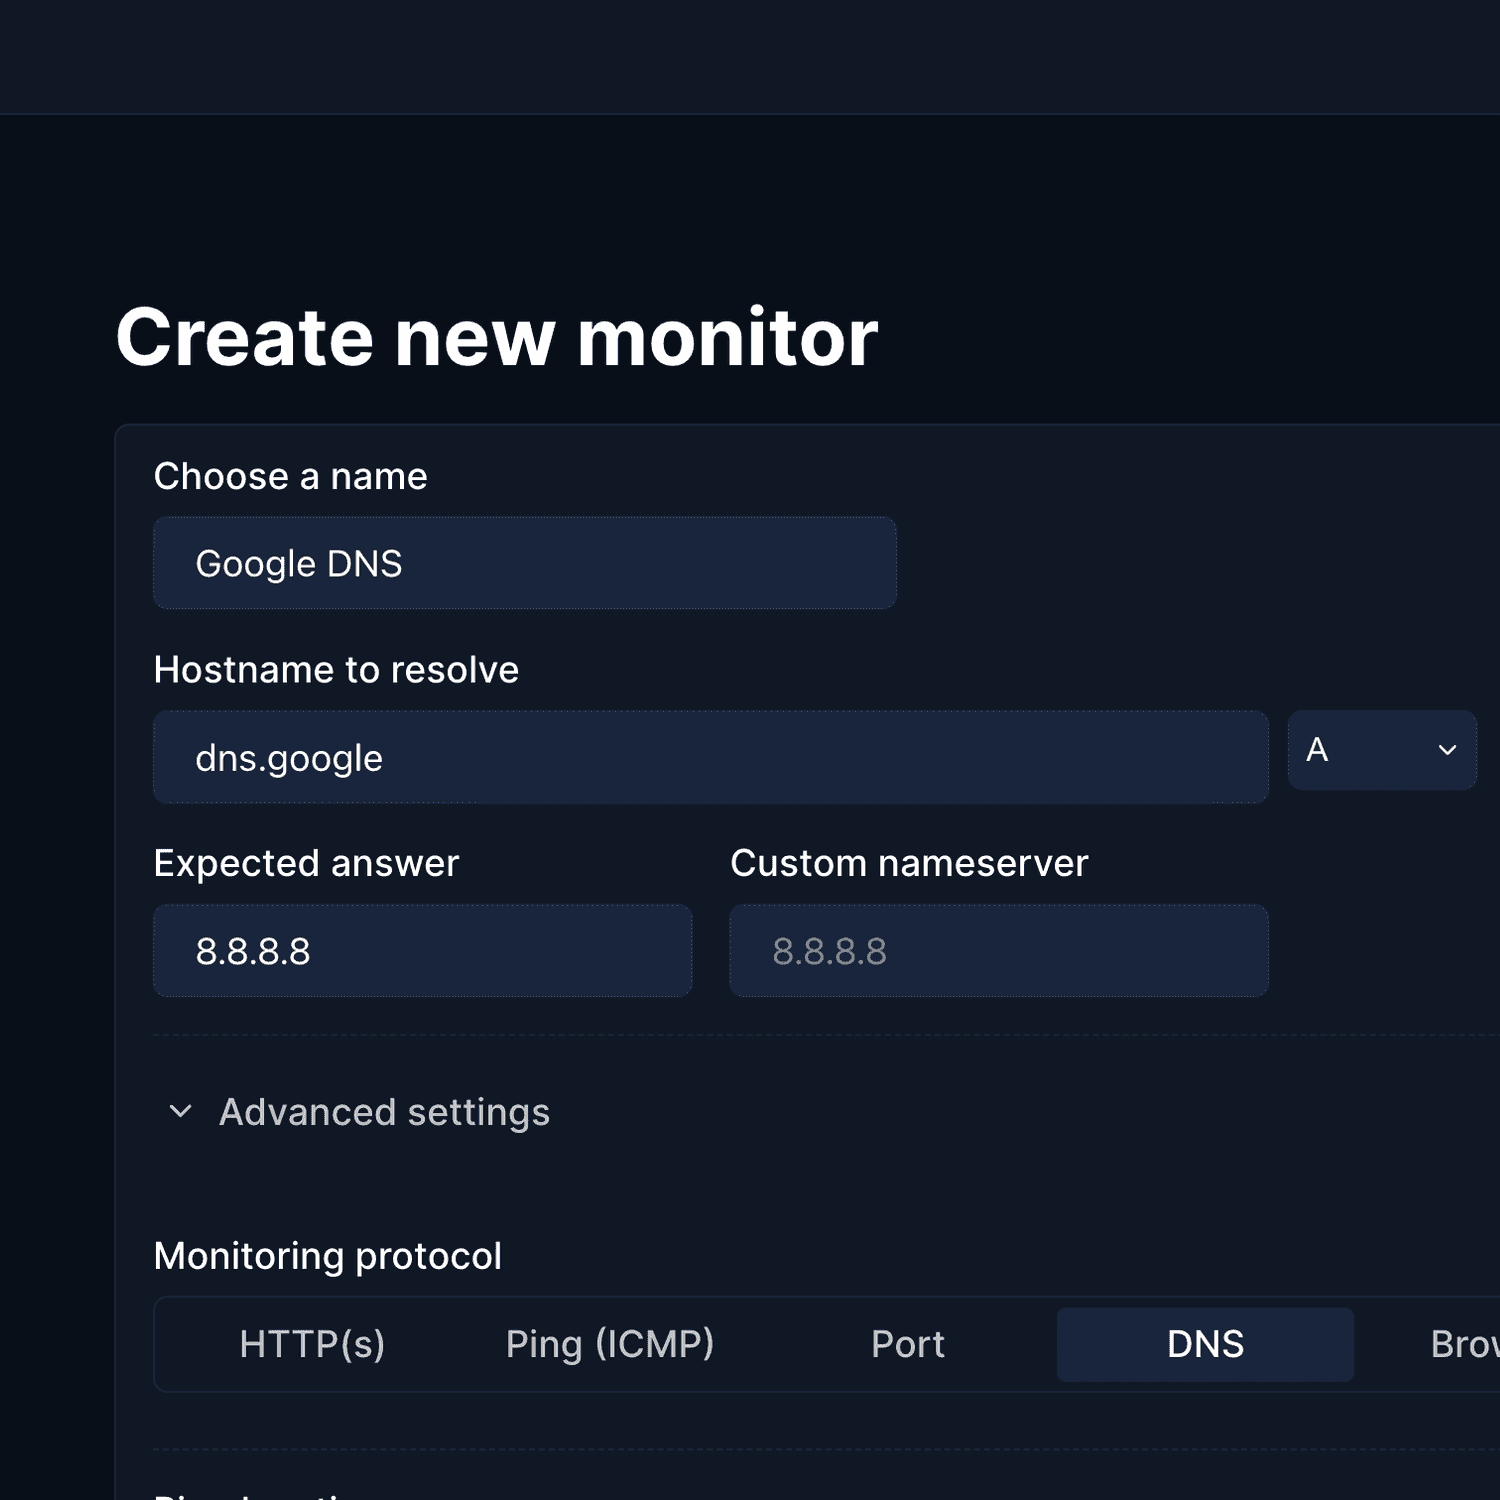Click the "Monitoring protocol" label
This screenshot has width=1500, height=1500.
327,1256
